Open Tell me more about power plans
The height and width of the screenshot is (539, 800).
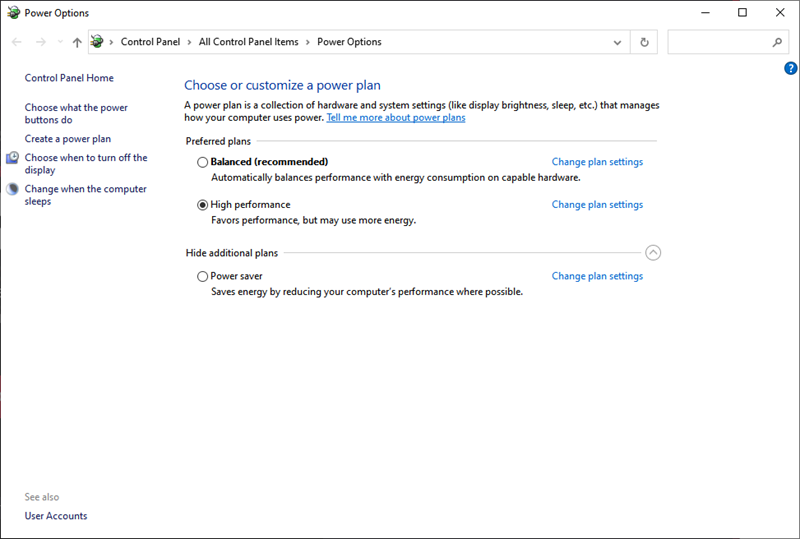(395, 118)
